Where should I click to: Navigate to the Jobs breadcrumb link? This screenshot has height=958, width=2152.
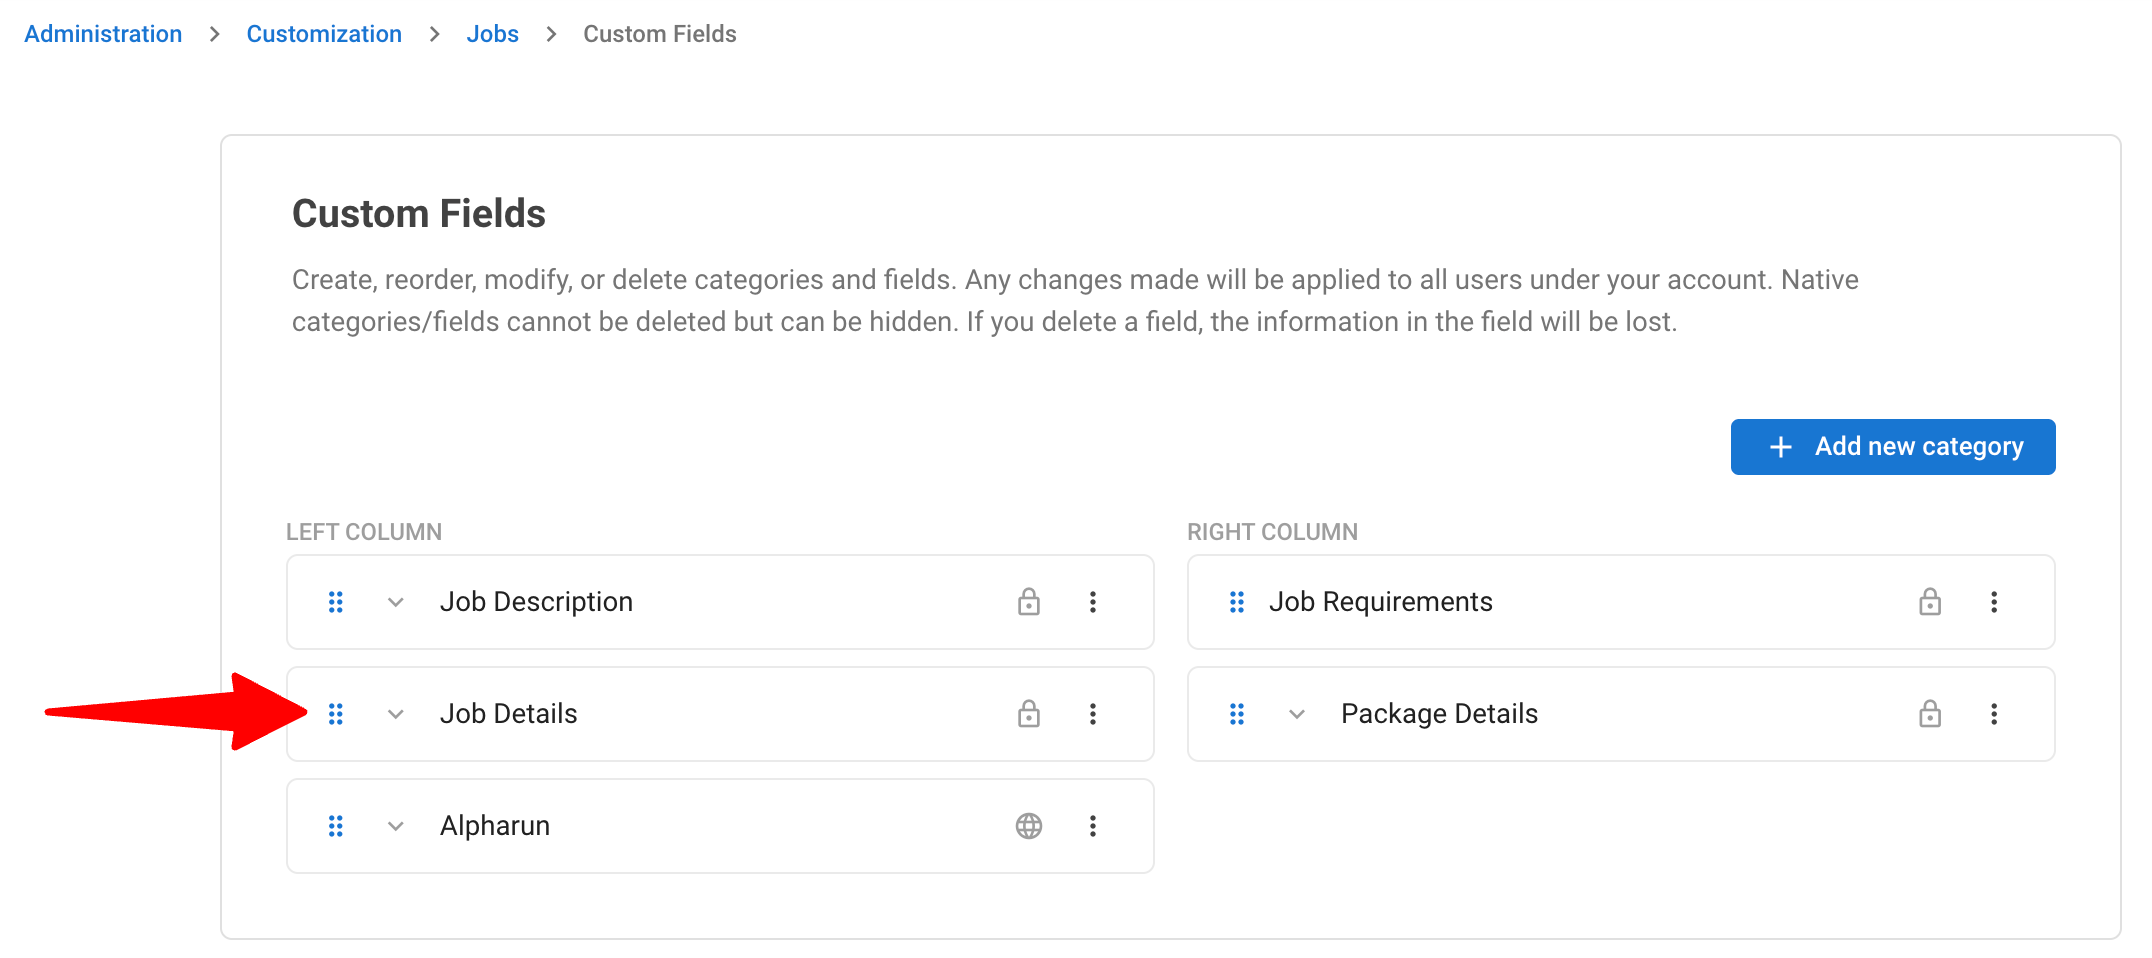pos(493,34)
